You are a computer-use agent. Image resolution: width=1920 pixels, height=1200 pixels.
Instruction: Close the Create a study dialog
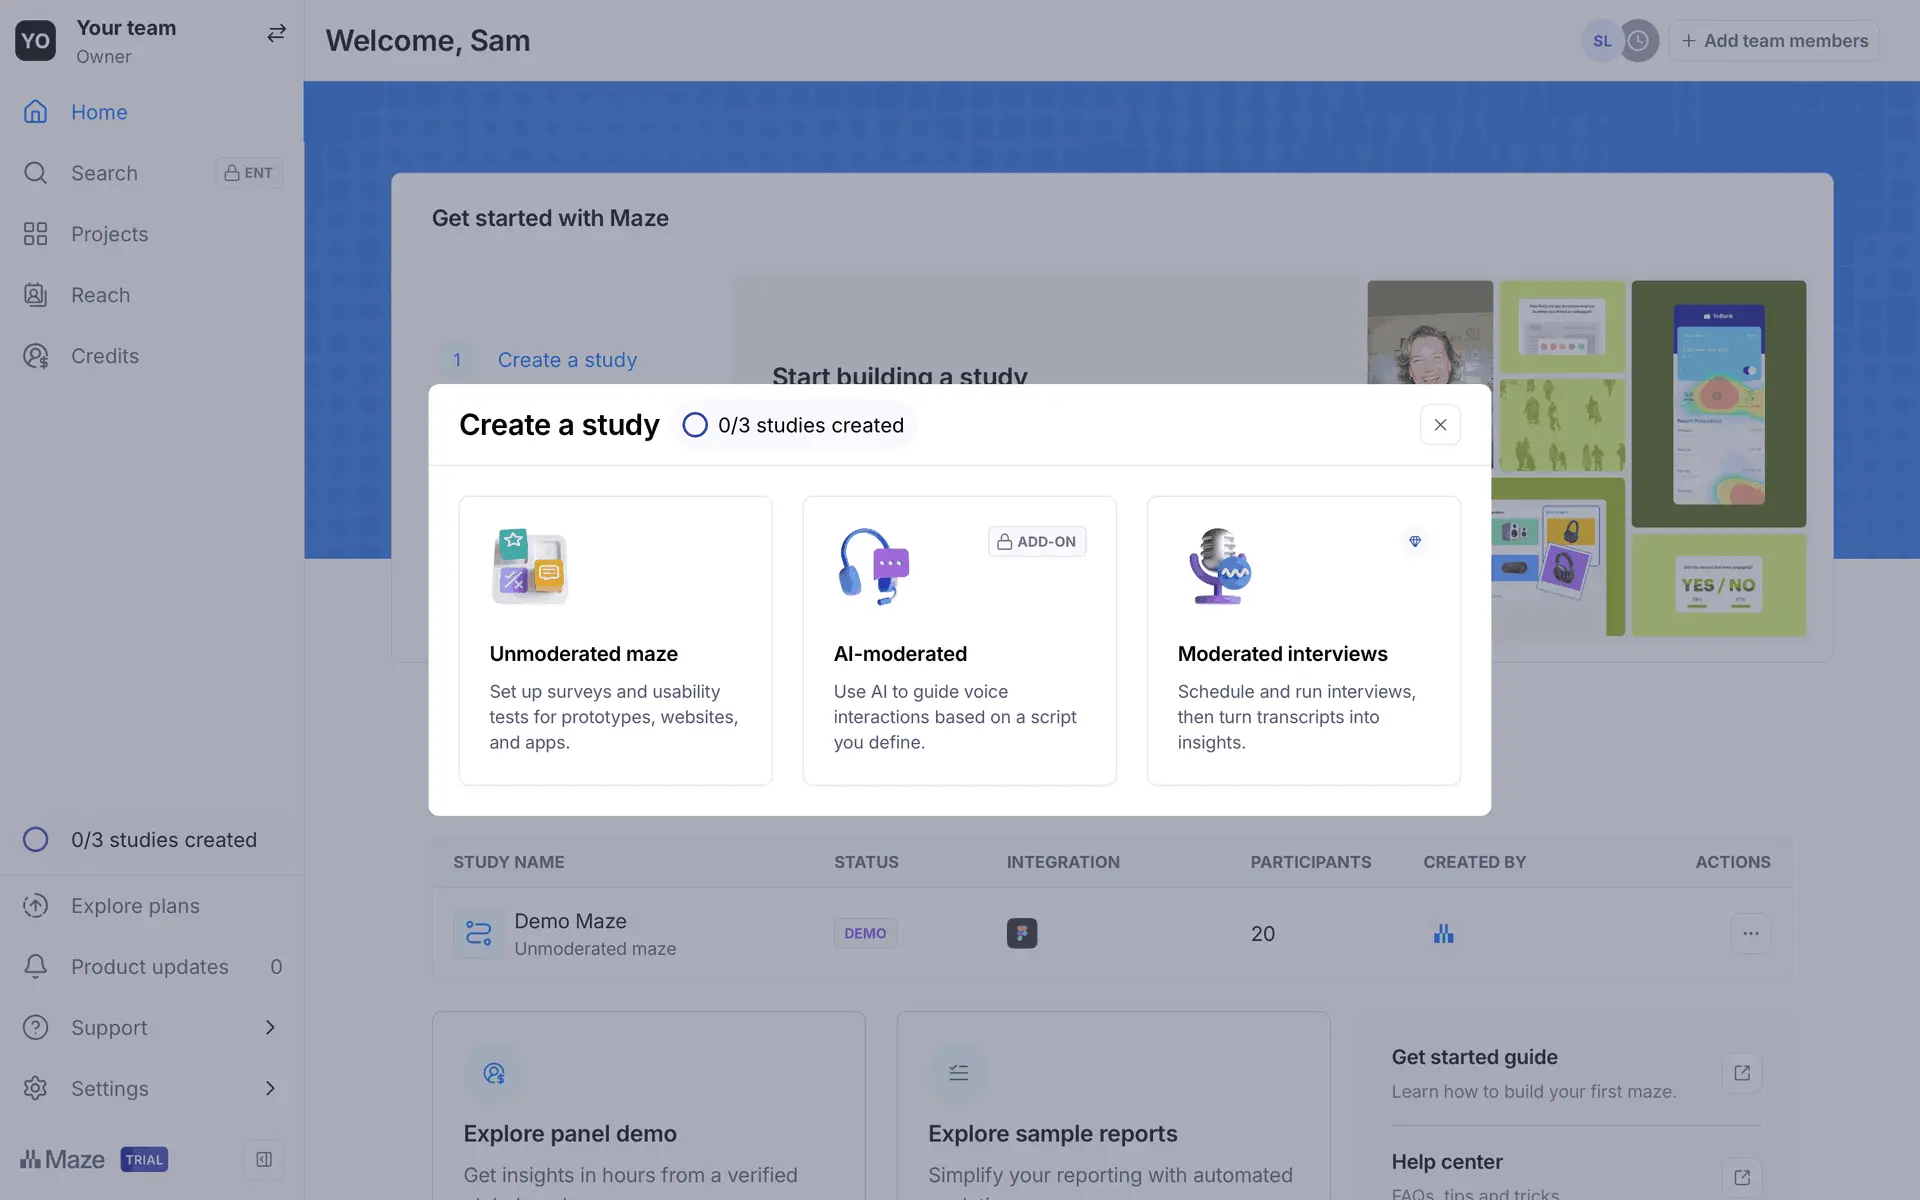click(x=1440, y=425)
